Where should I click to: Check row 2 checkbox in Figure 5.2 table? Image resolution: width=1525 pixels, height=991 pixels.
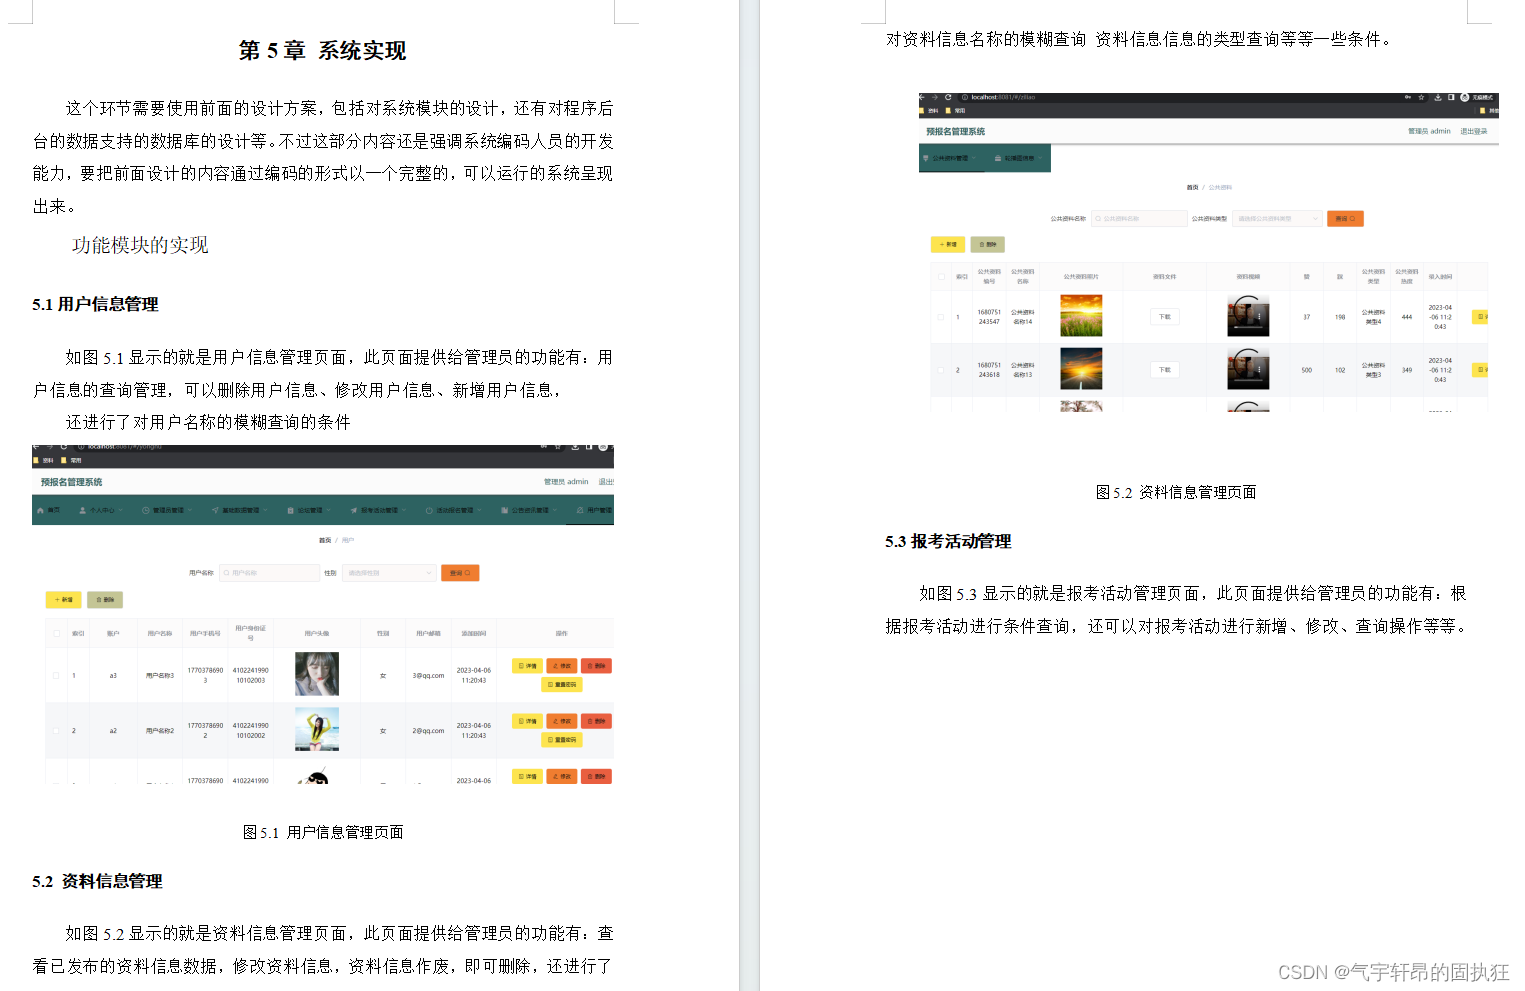pyautogui.click(x=941, y=370)
